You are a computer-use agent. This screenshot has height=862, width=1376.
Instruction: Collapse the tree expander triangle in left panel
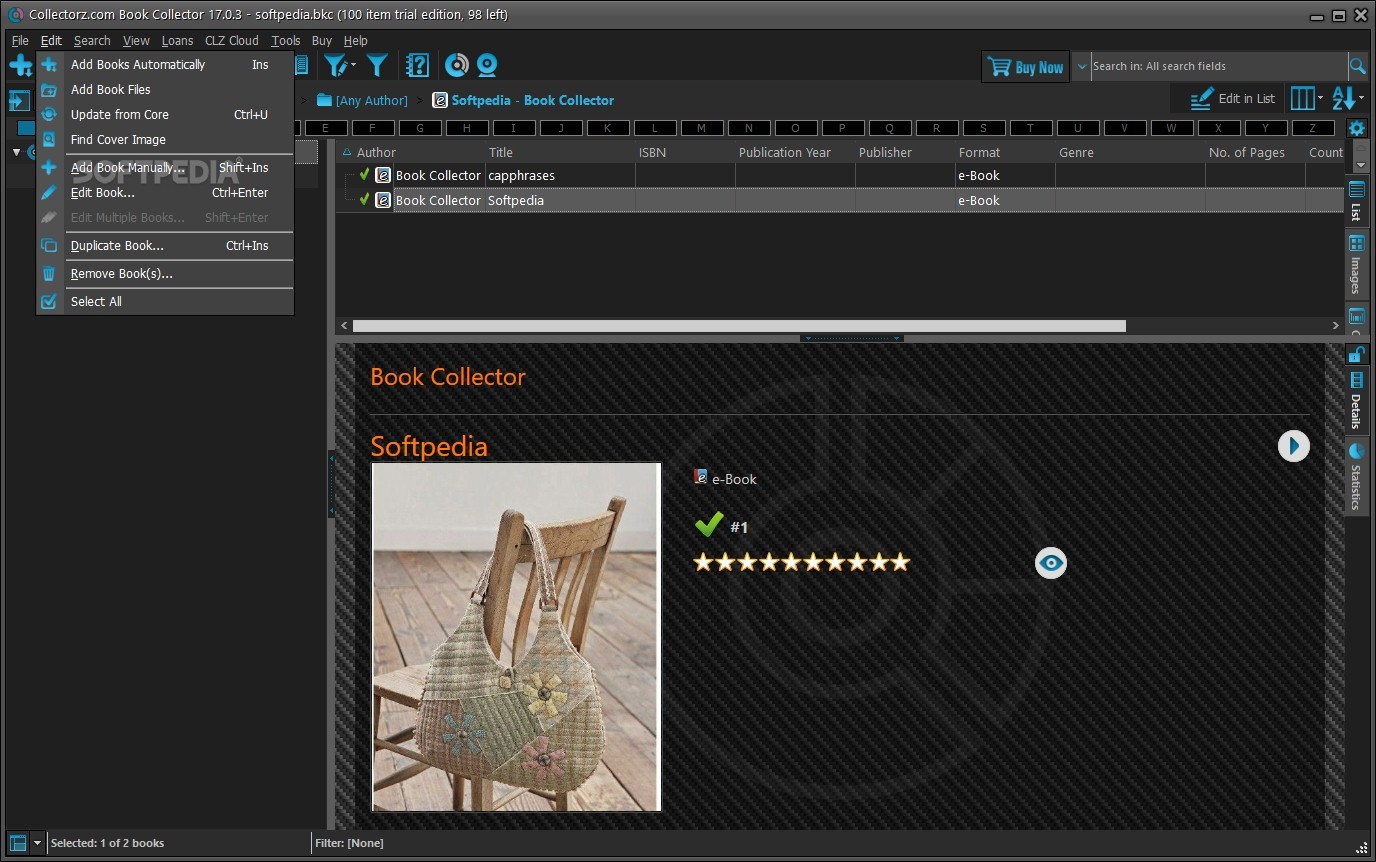coord(16,152)
